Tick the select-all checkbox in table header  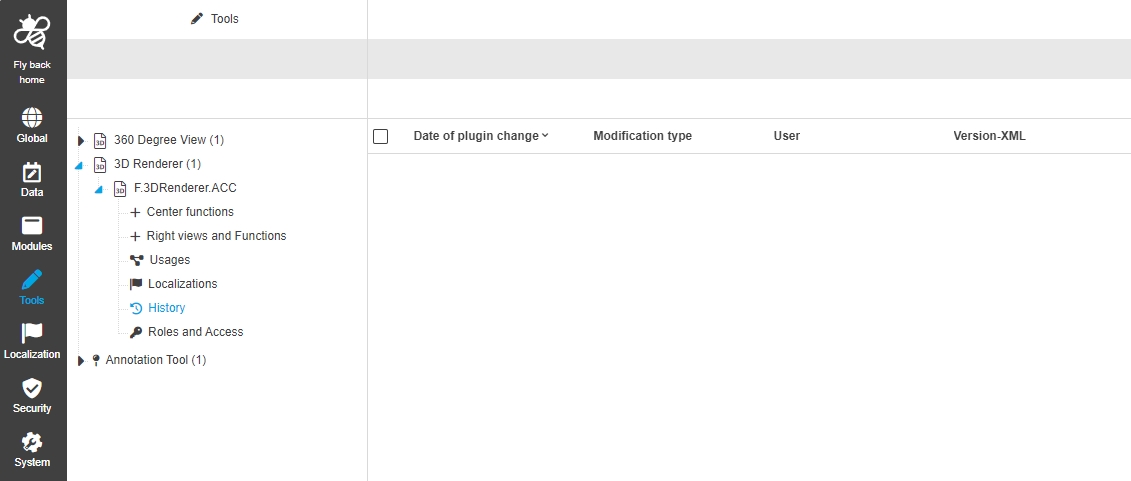[x=381, y=136]
